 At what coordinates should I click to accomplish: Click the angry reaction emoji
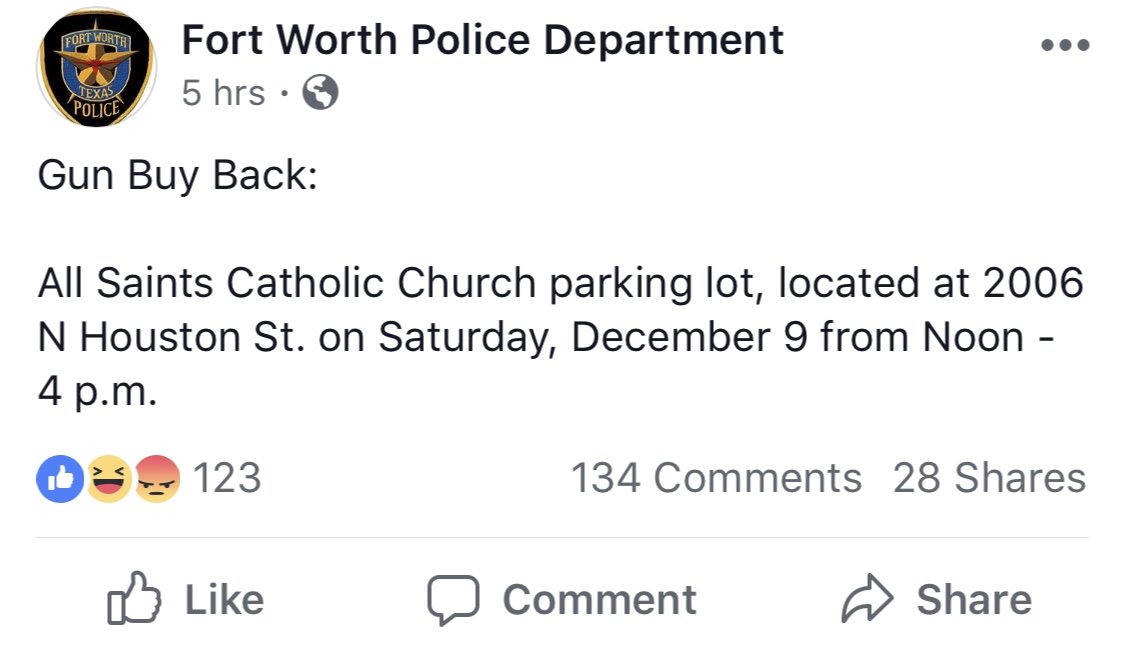pos(157,478)
